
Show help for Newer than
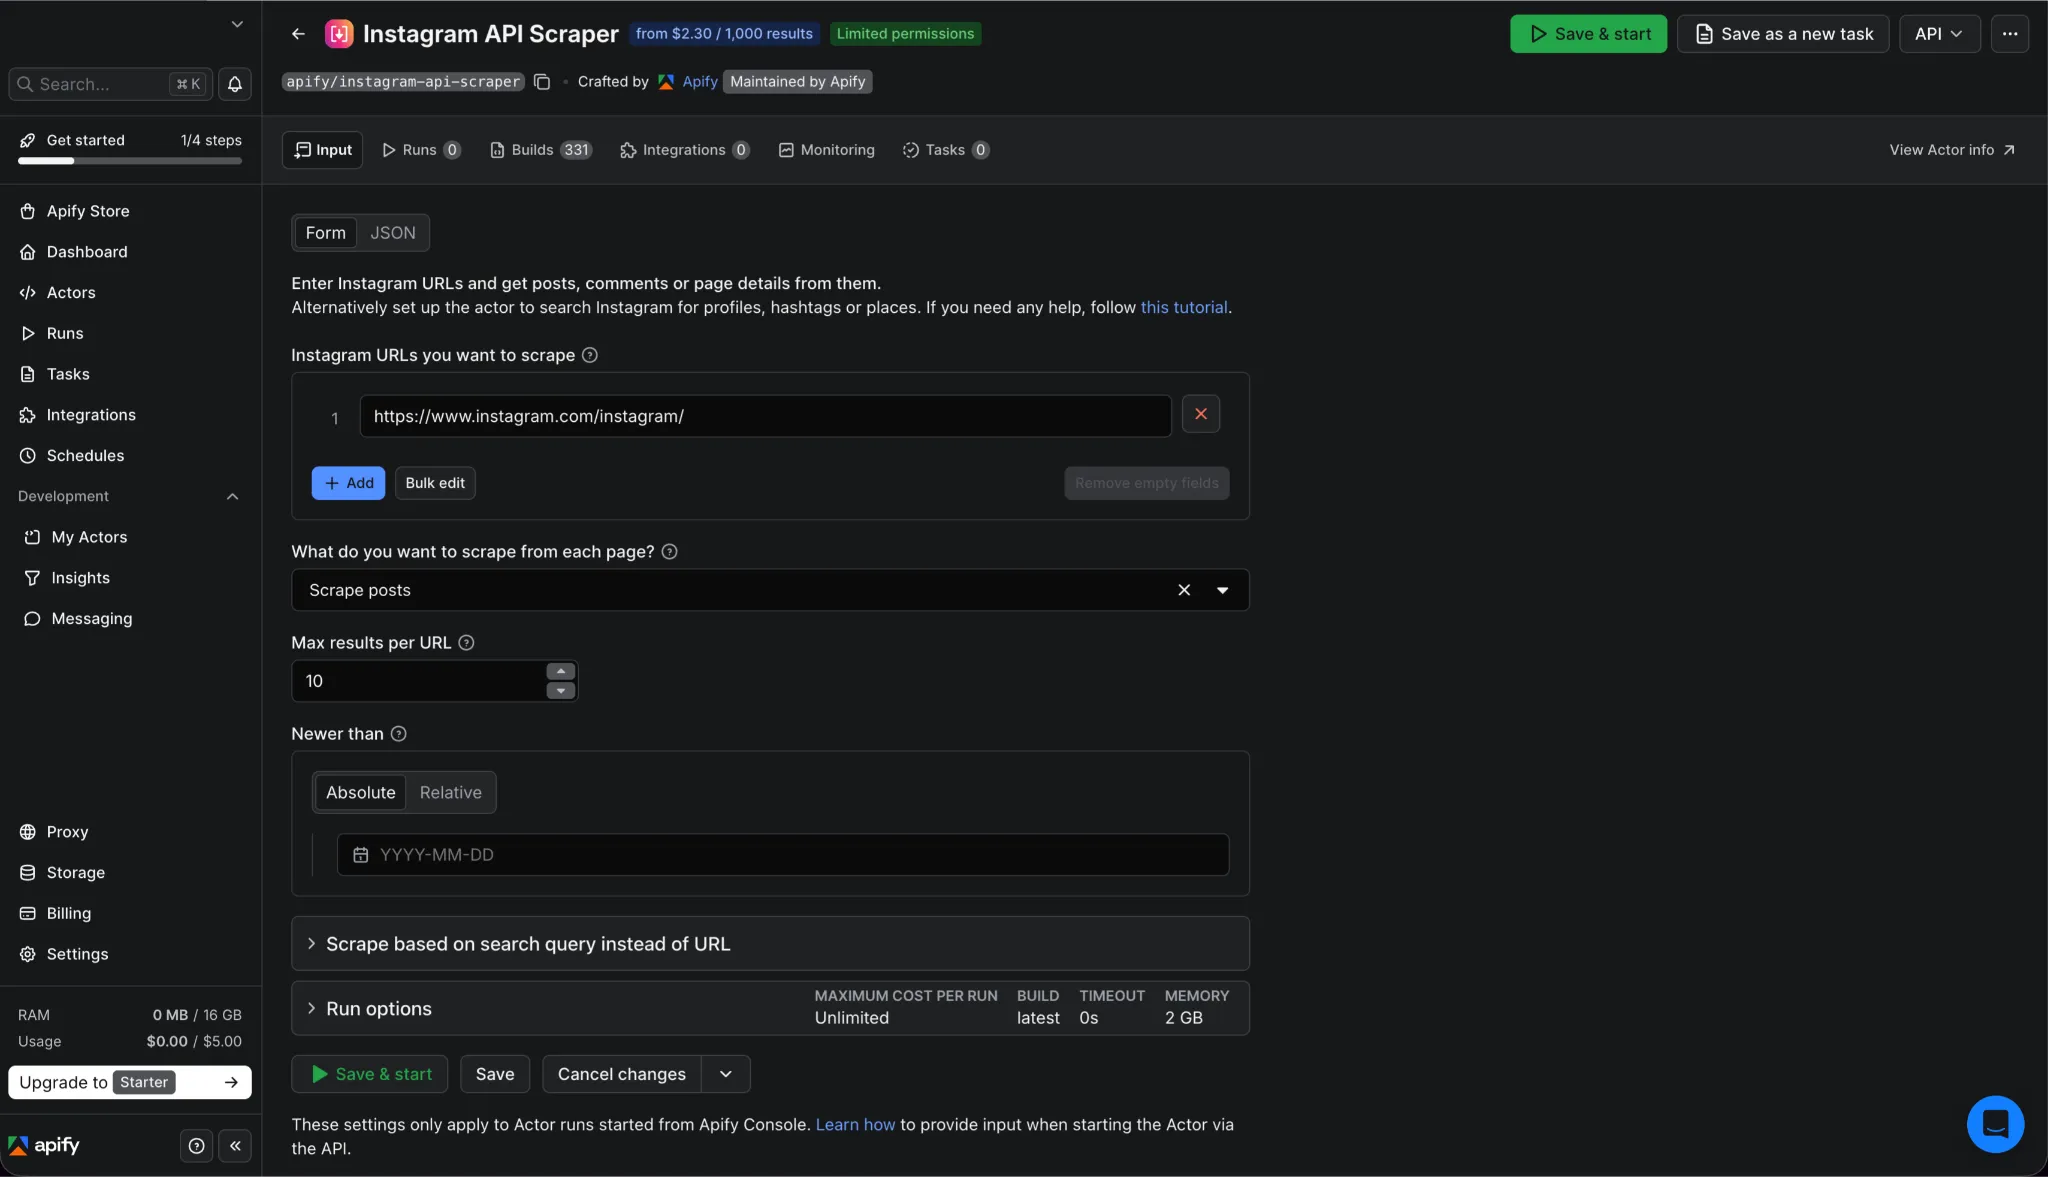coord(398,734)
